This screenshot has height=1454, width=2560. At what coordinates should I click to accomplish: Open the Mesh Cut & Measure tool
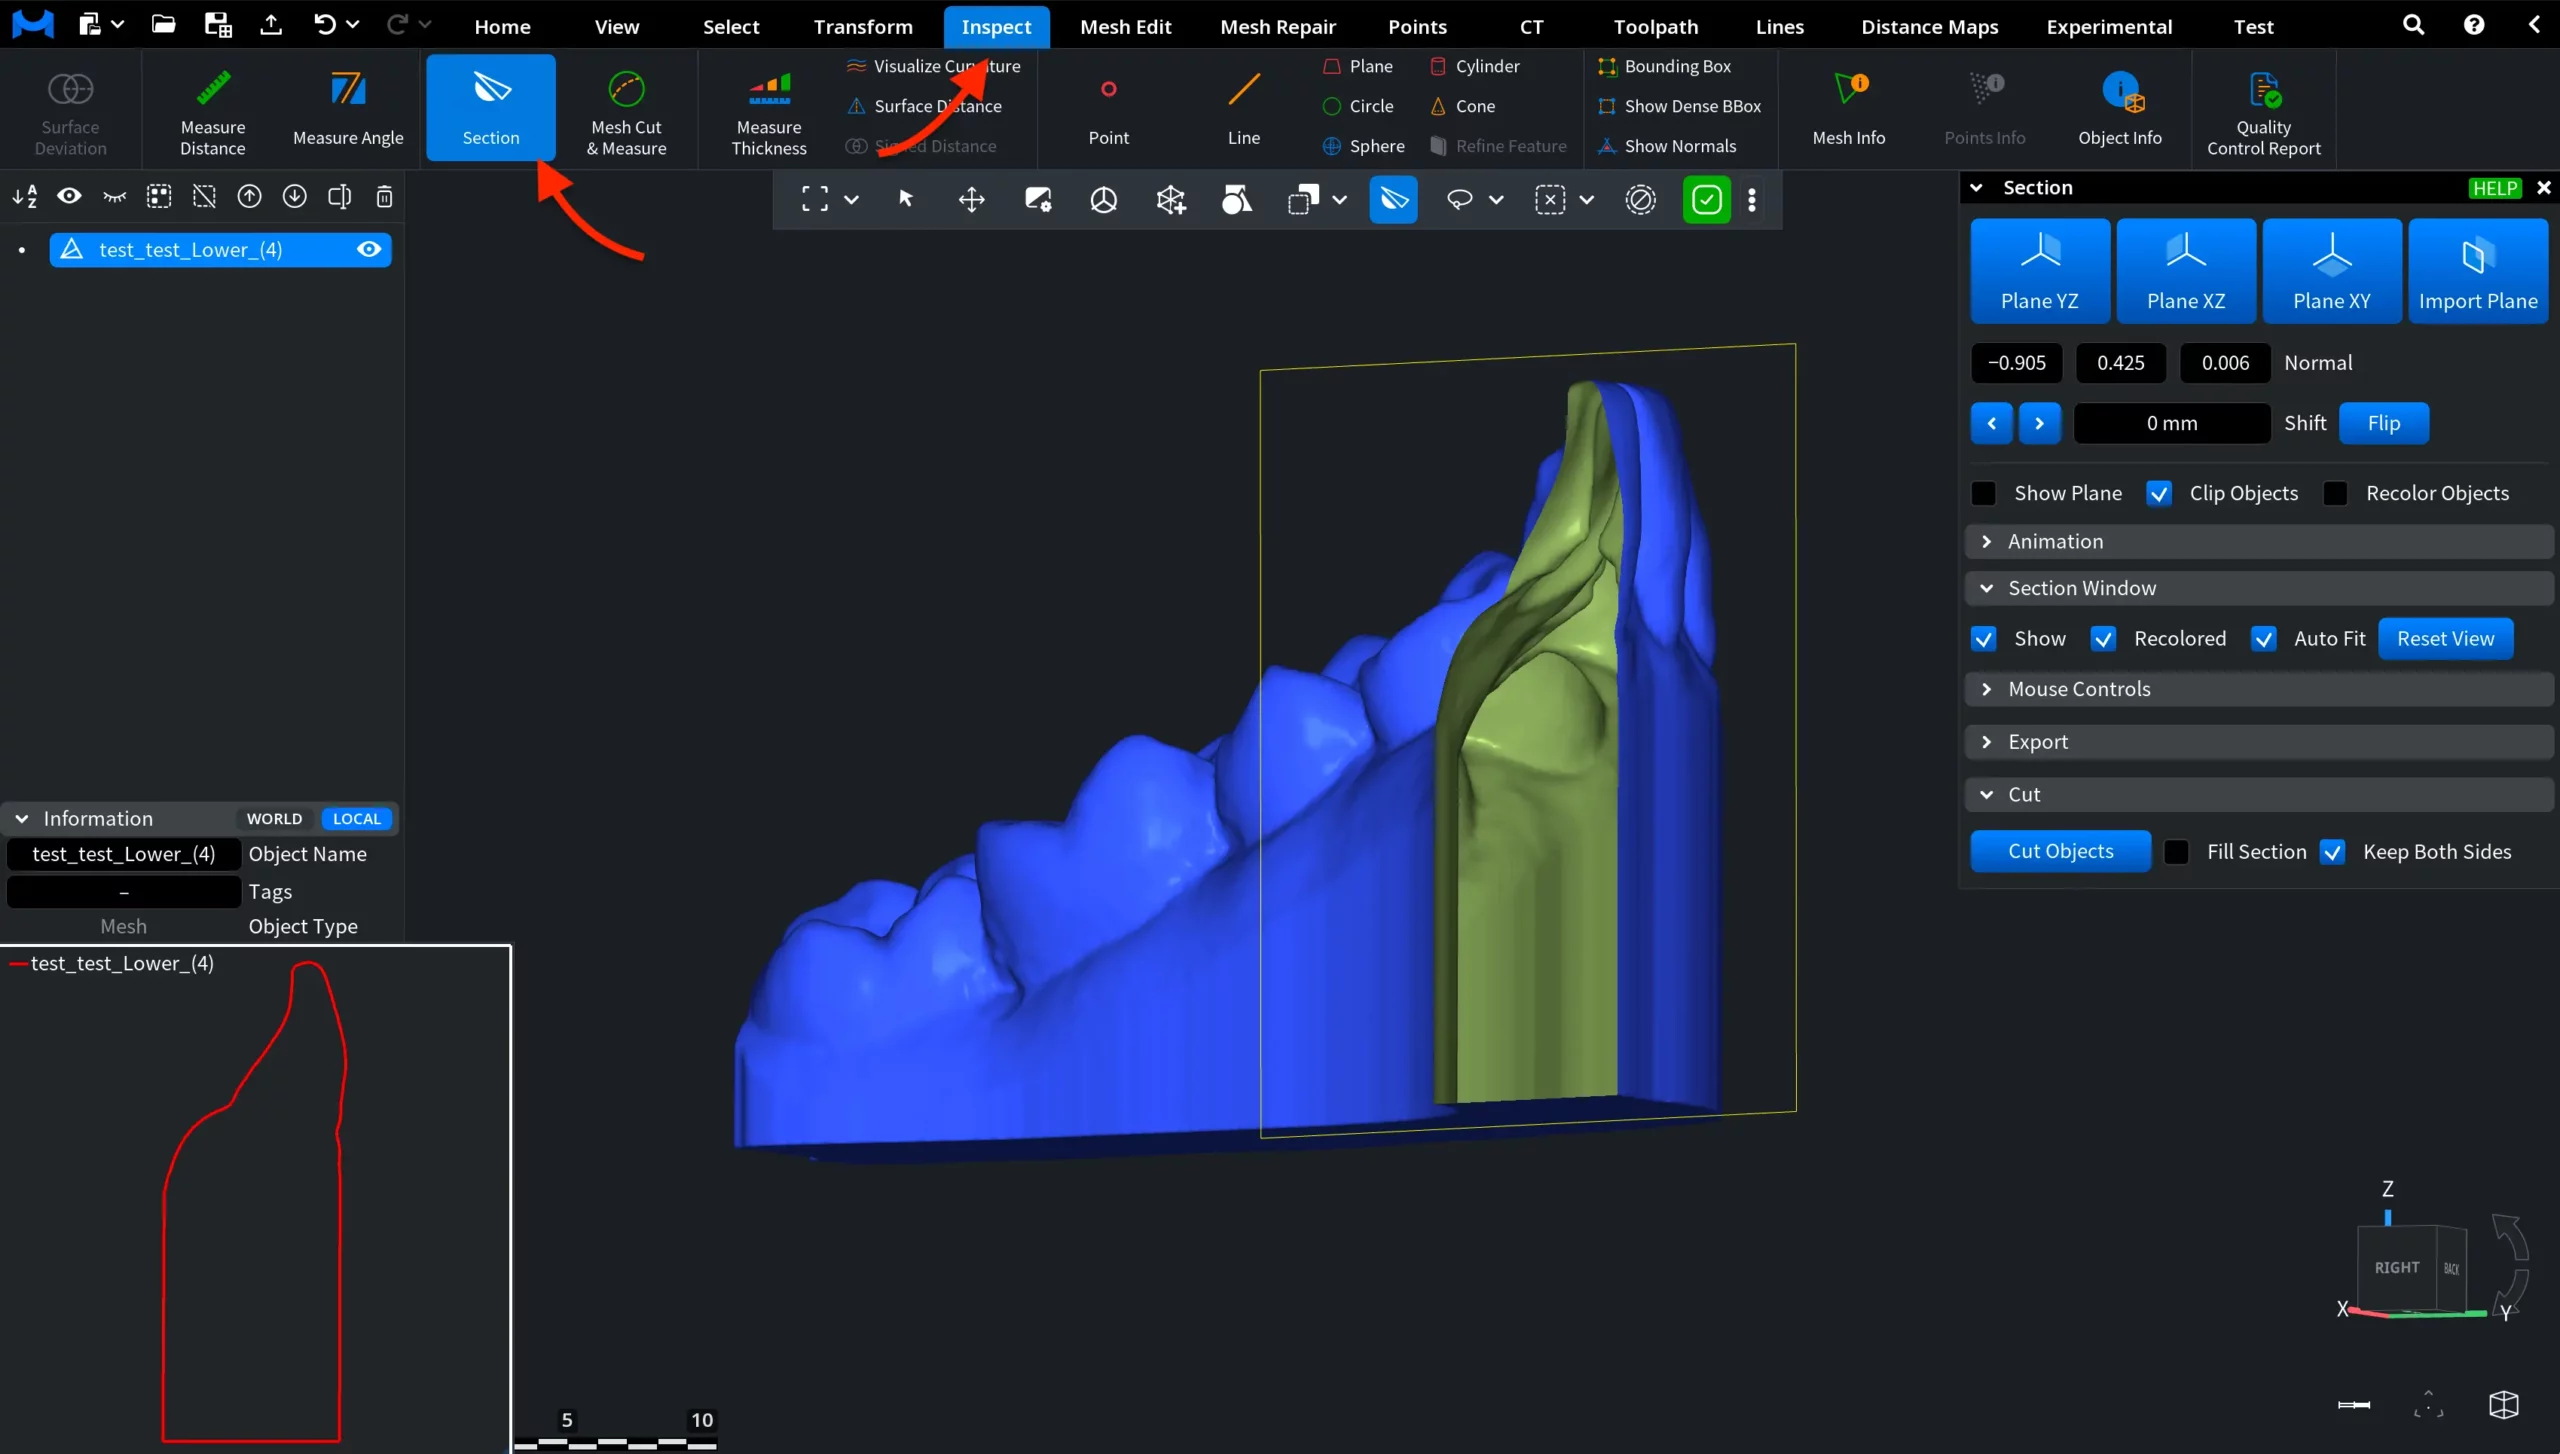pos(626,110)
